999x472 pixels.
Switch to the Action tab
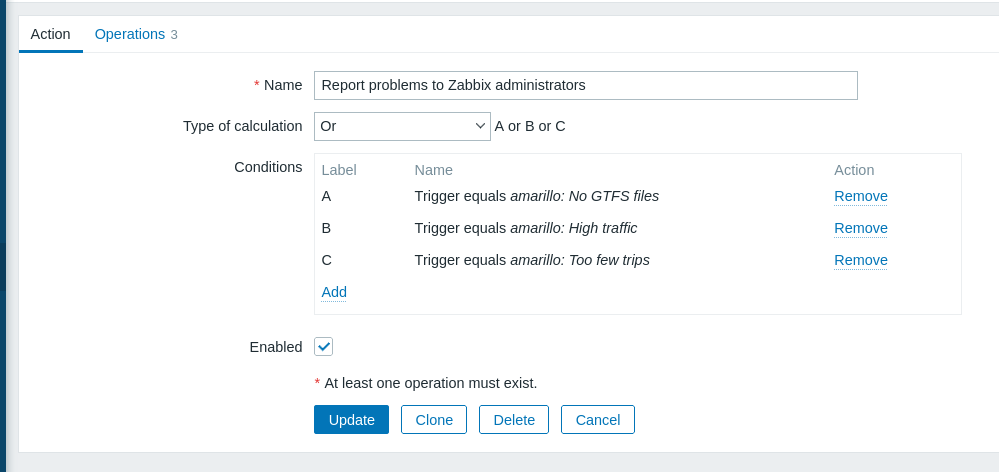click(50, 34)
